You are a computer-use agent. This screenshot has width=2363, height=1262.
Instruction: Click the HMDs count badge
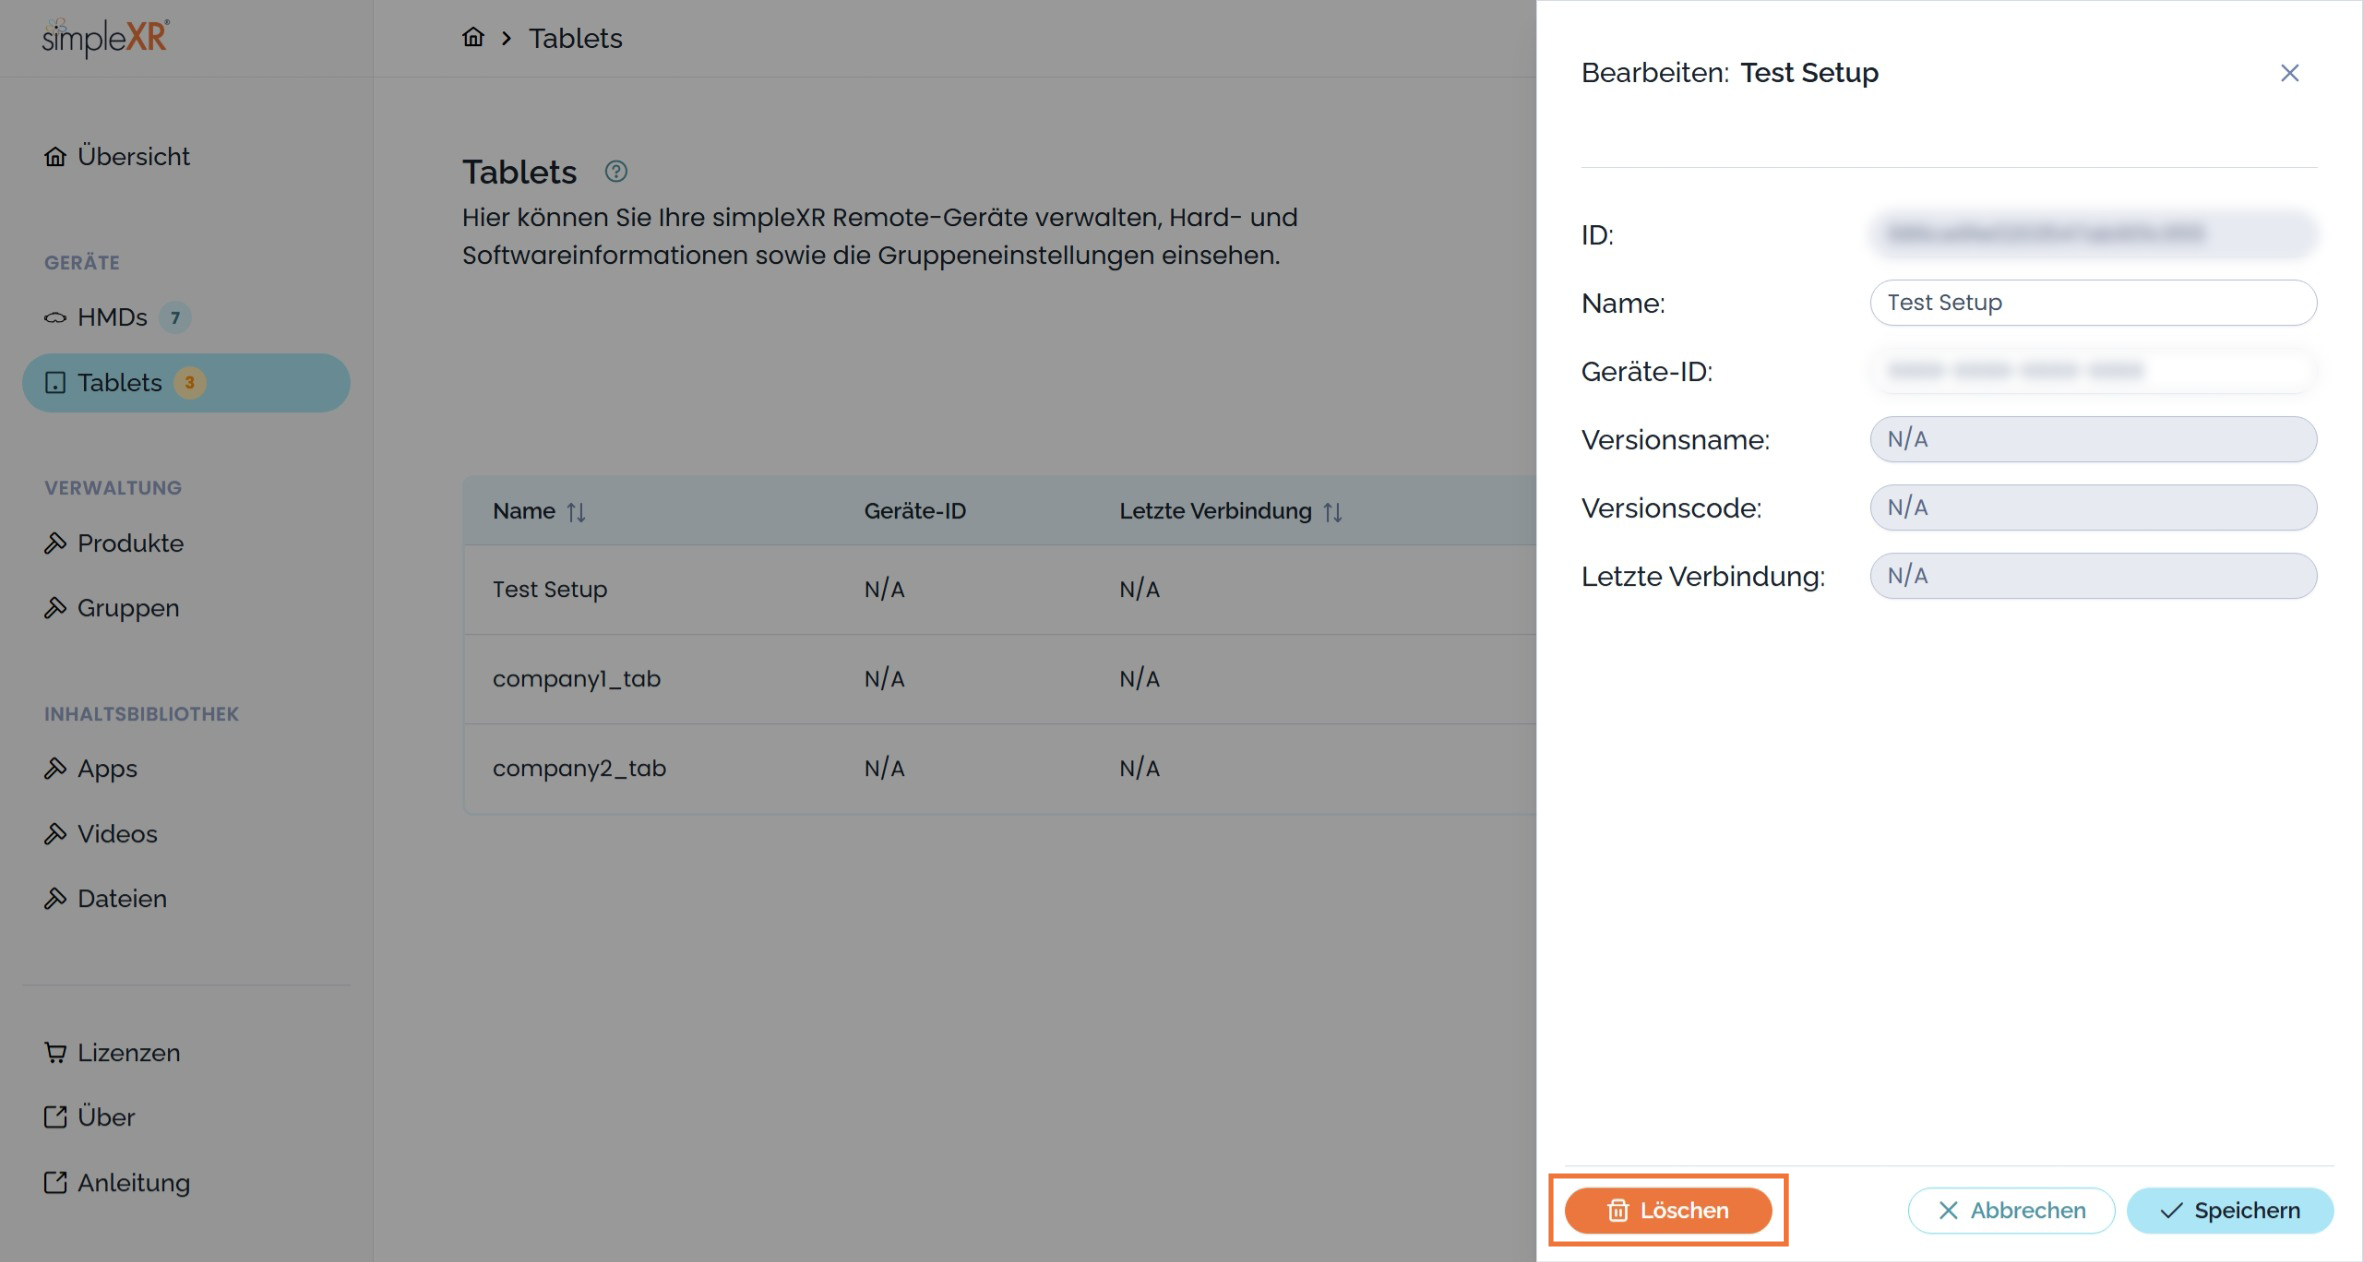(x=175, y=318)
